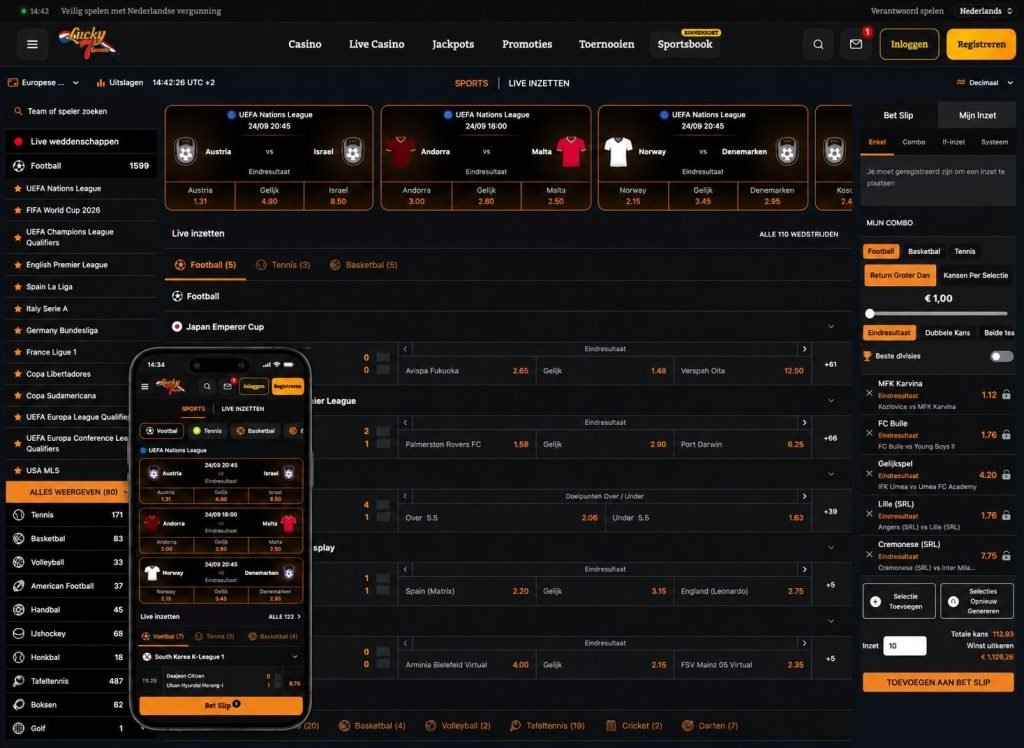This screenshot has height=748, width=1024.
Task: Select the Football chip in Mijn Combo
Action: click(880, 252)
